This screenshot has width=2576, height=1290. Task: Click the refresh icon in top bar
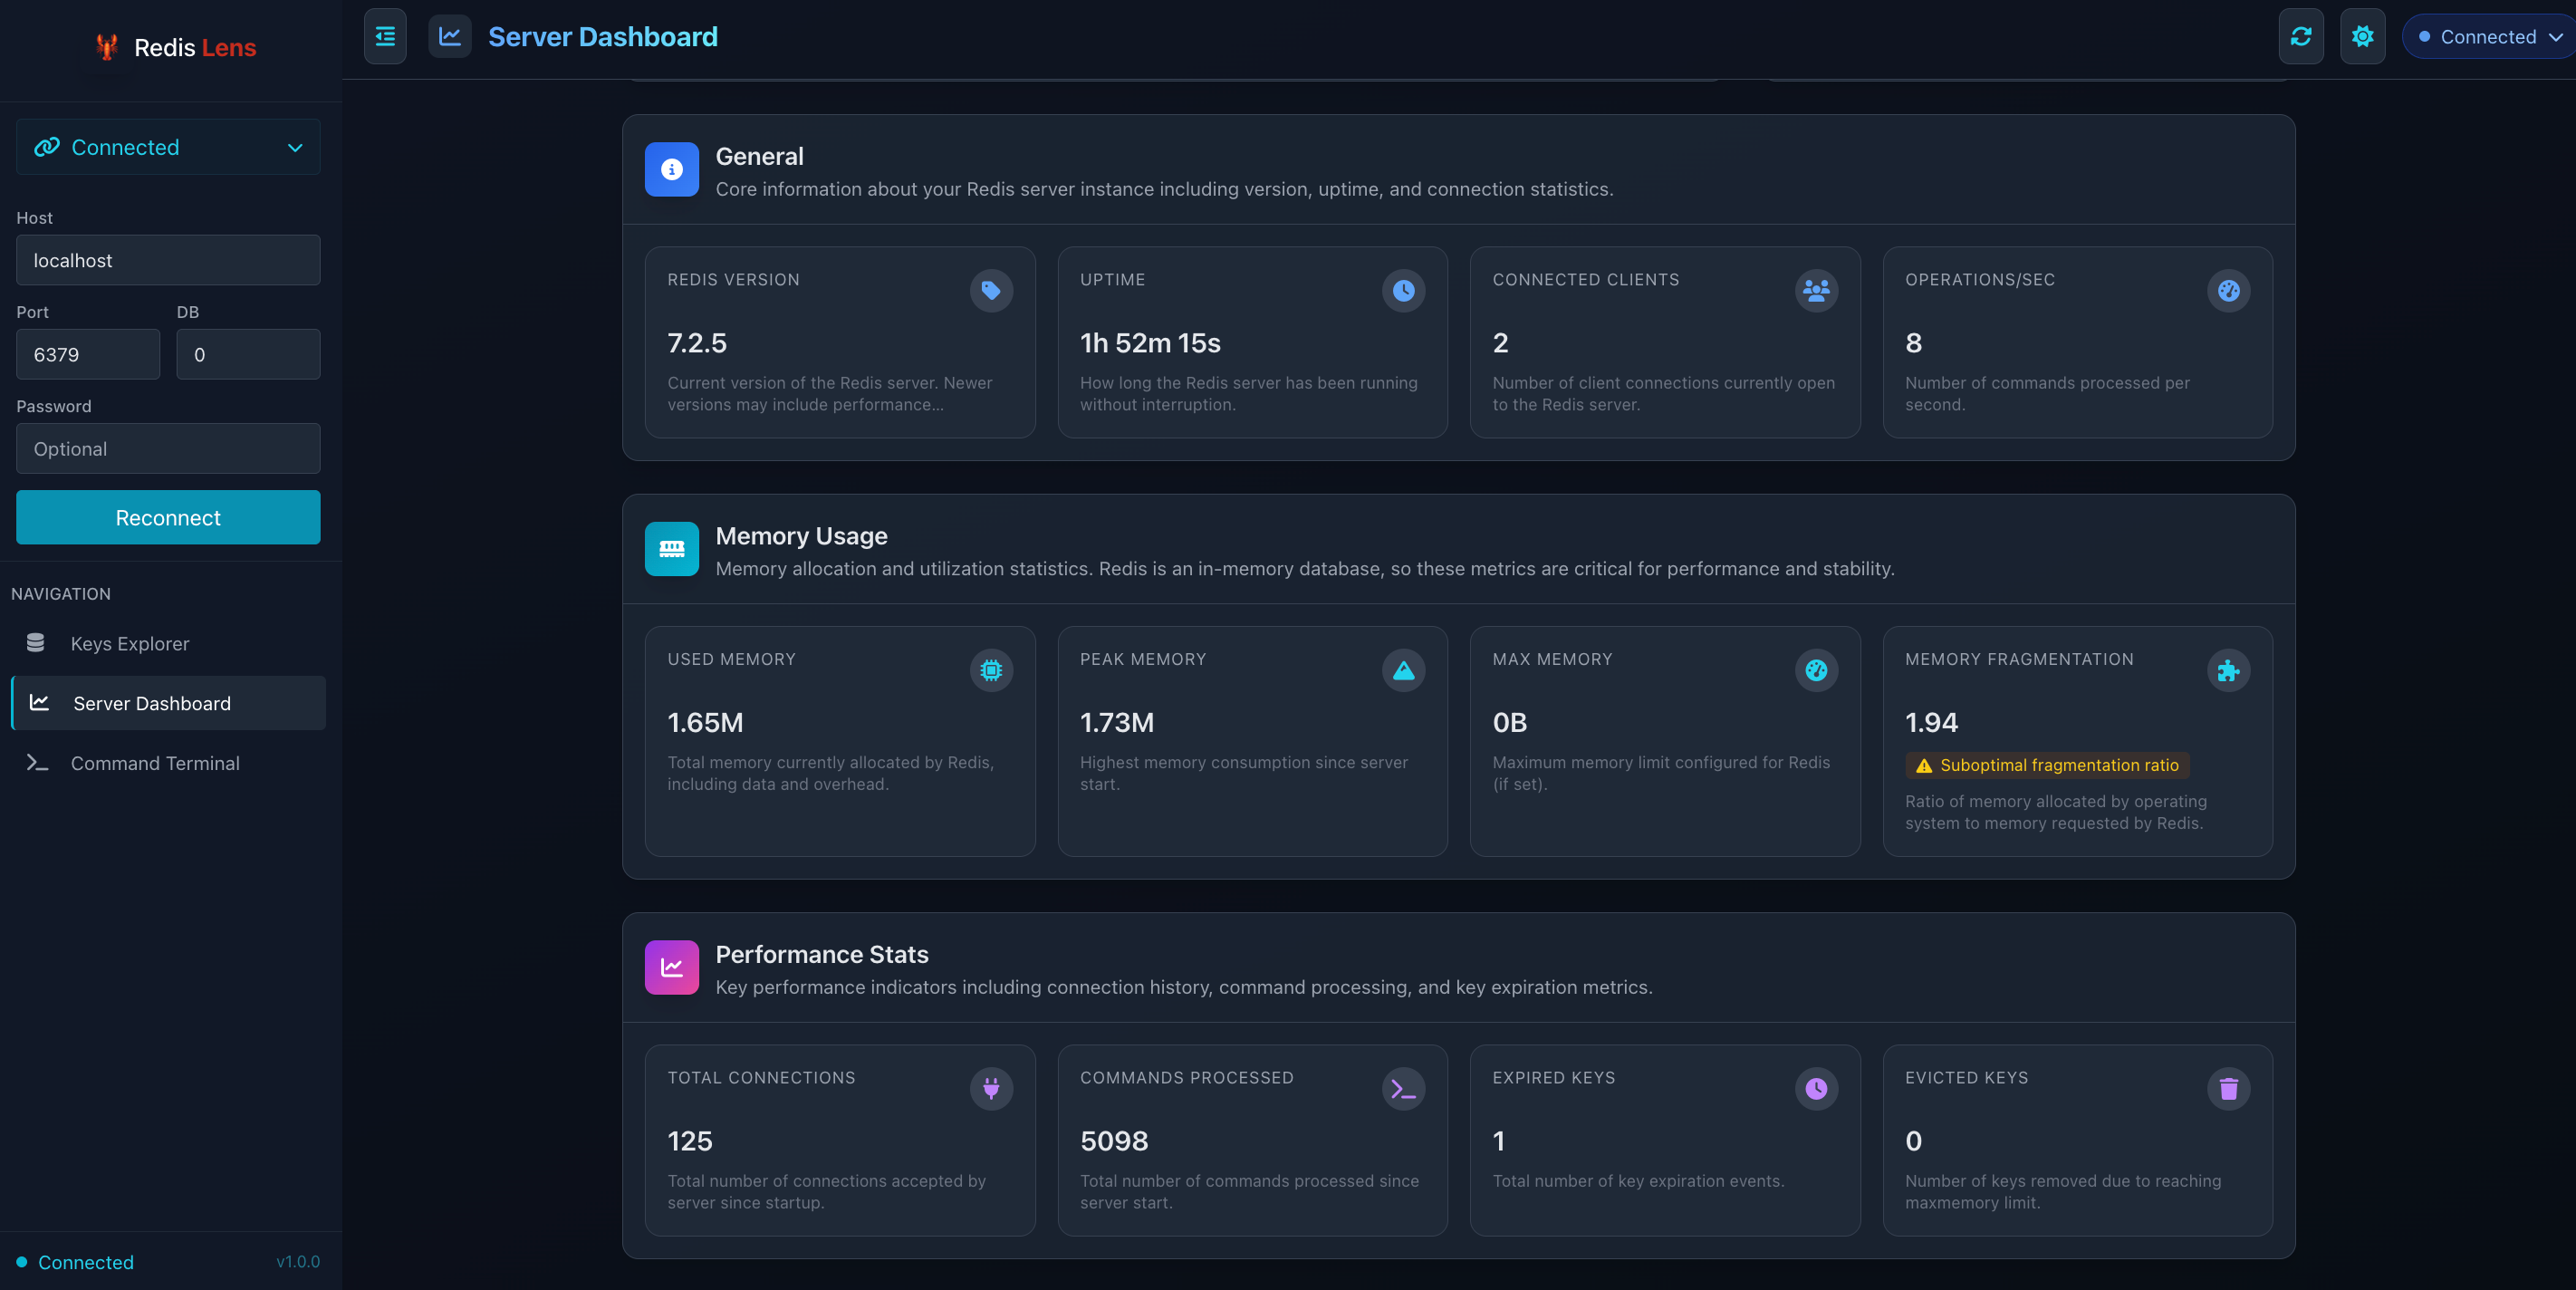2301,37
